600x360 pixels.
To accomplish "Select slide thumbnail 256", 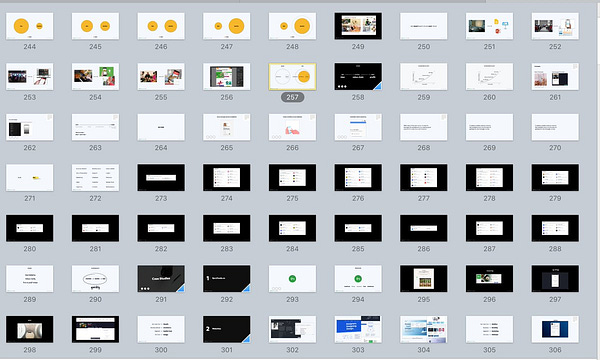I will point(227,77).
